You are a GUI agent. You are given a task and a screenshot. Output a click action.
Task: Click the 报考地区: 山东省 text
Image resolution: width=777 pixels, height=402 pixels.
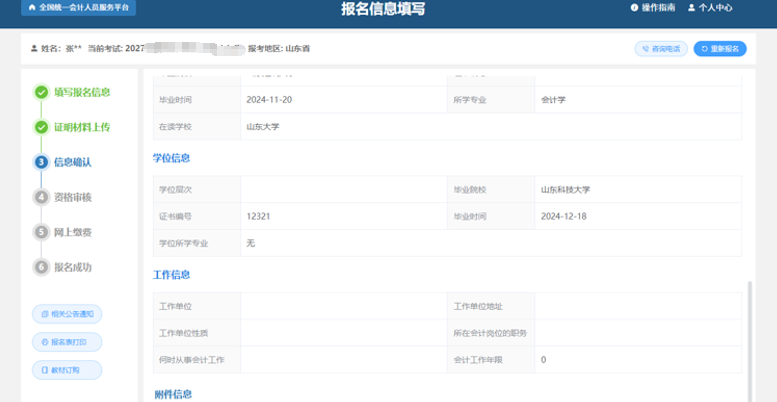tap(279, 49)
